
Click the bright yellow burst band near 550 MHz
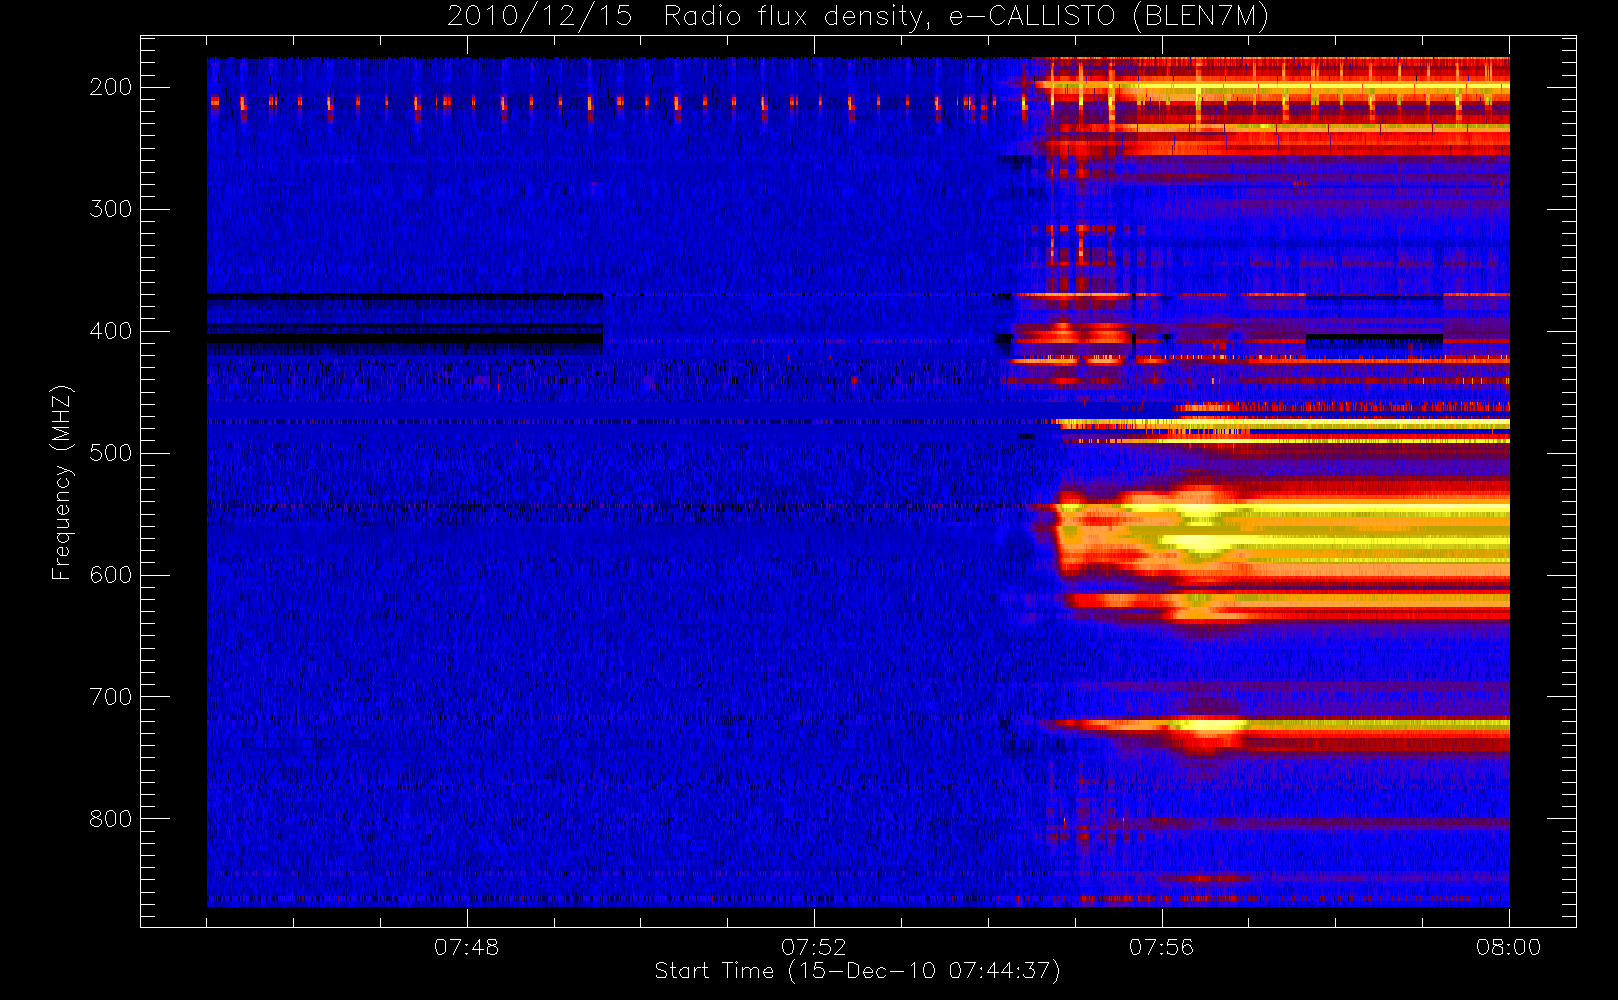coord(1285,535)
